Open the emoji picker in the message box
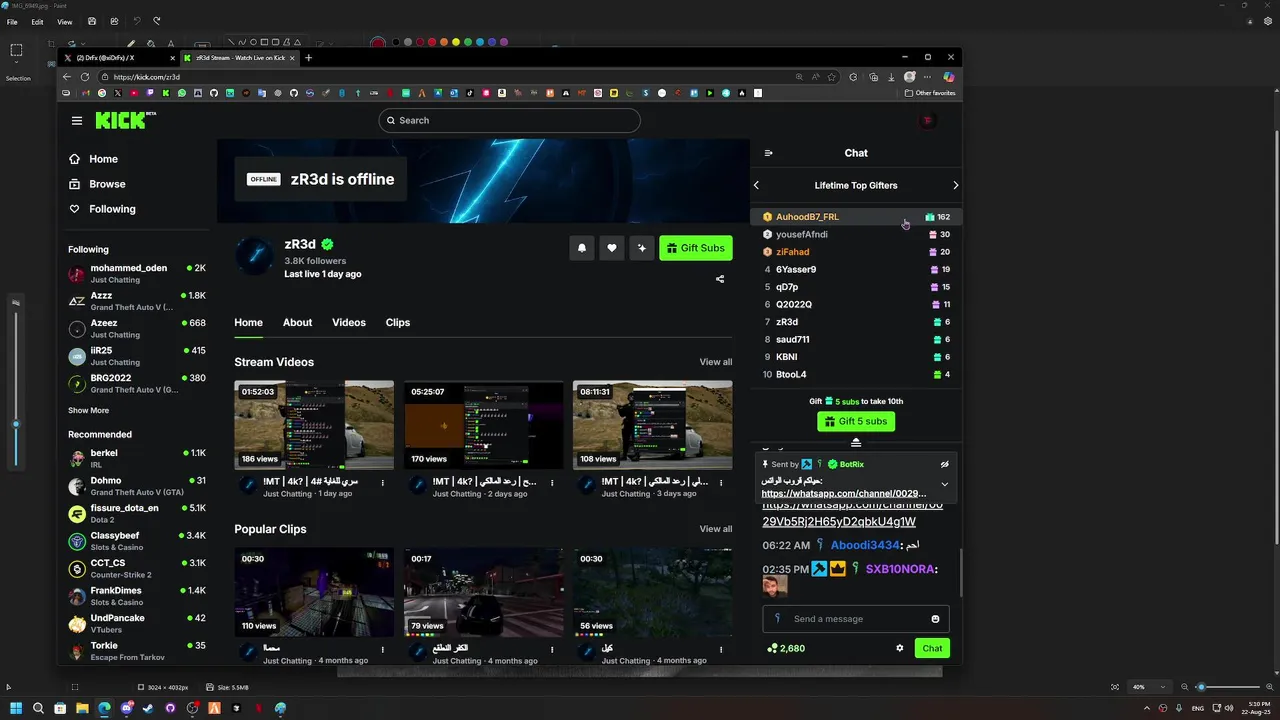 935,619
